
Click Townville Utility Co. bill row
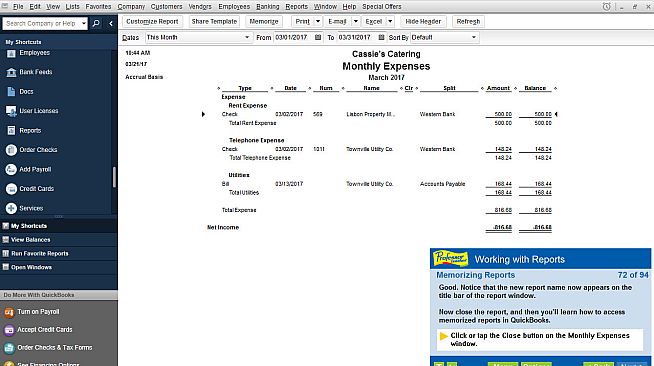386,184
